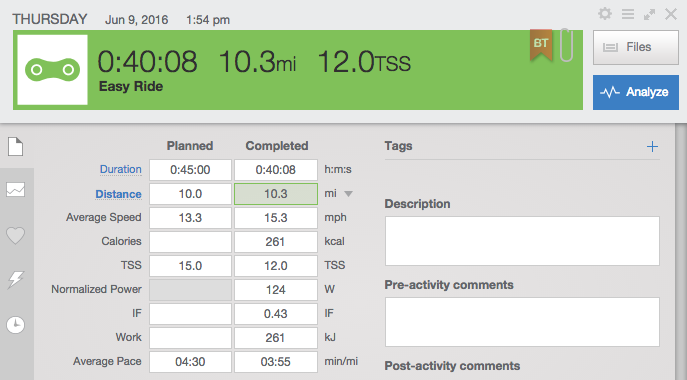
Task: Click completed Calories field 261
Action: point(276,242)
